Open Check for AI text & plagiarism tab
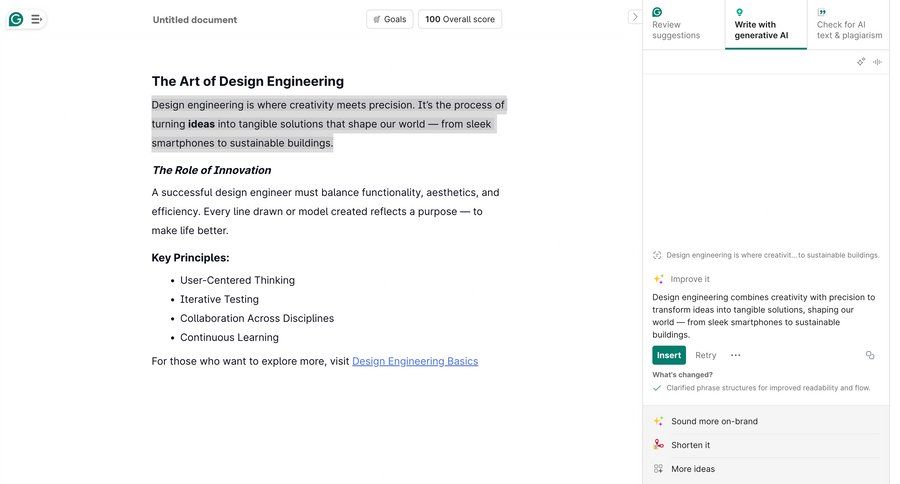The height and width of the screenshot is (484, 900). 849,24
